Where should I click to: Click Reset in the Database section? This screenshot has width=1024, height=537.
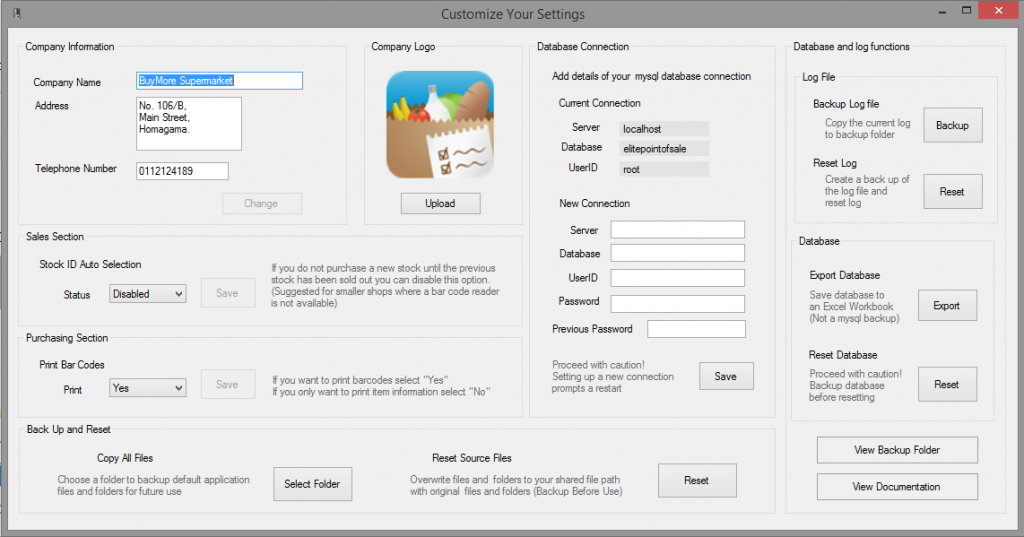click(946, 384)
